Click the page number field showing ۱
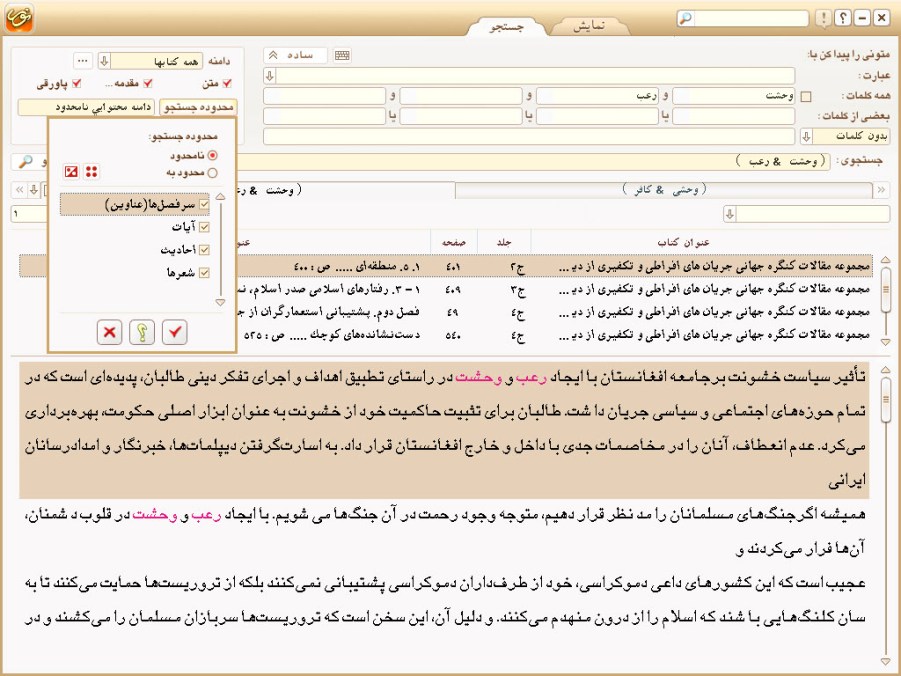The height and width of the screenshot is (676, 901). 29,214
